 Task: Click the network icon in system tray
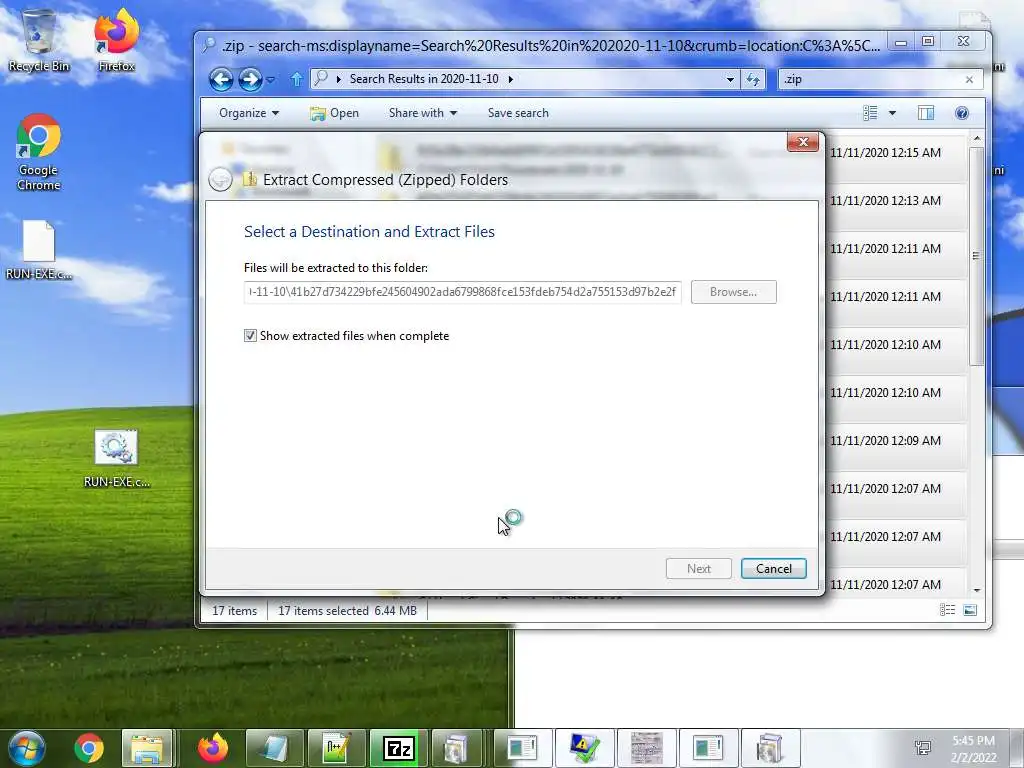coord(923,748)
